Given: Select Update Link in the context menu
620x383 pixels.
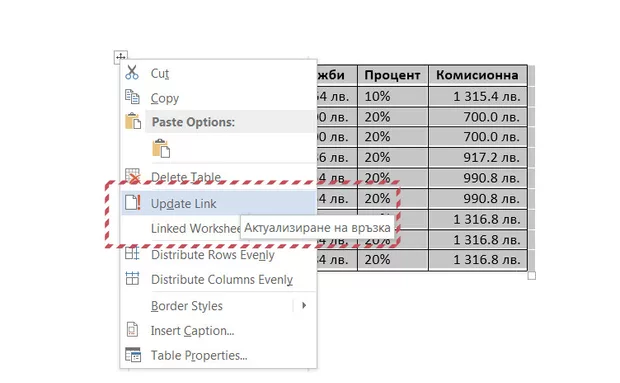Looking at the screenshot, I should tap(219, 203).
